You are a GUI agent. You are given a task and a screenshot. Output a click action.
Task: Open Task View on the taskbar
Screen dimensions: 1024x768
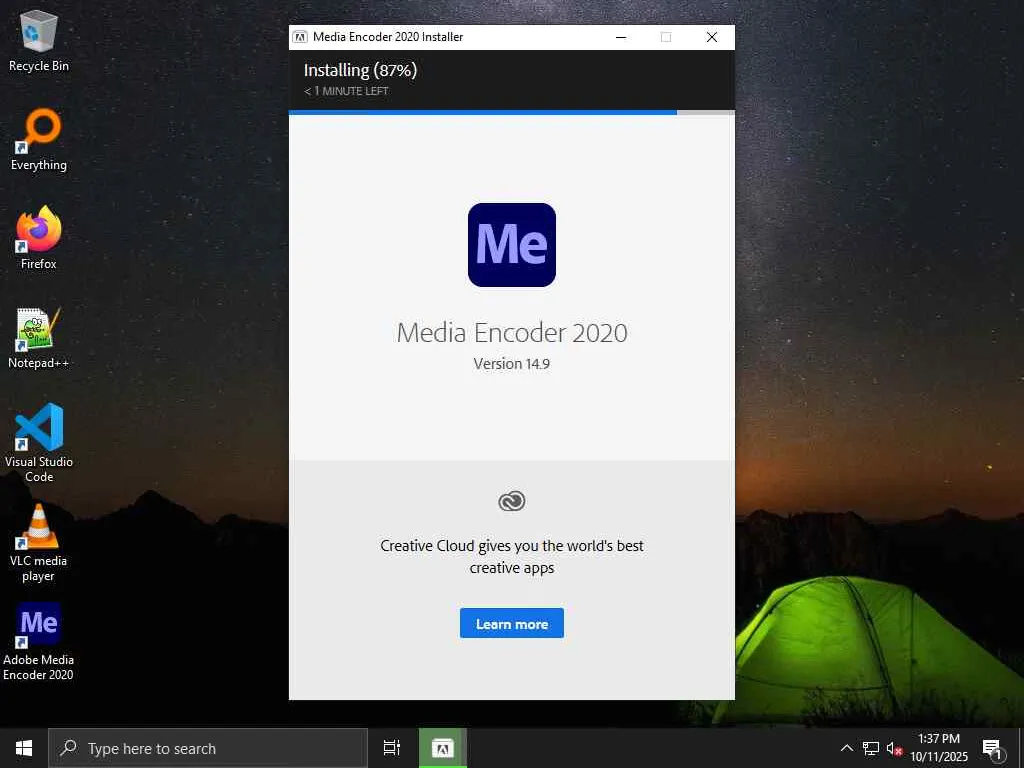coord(392,748)
